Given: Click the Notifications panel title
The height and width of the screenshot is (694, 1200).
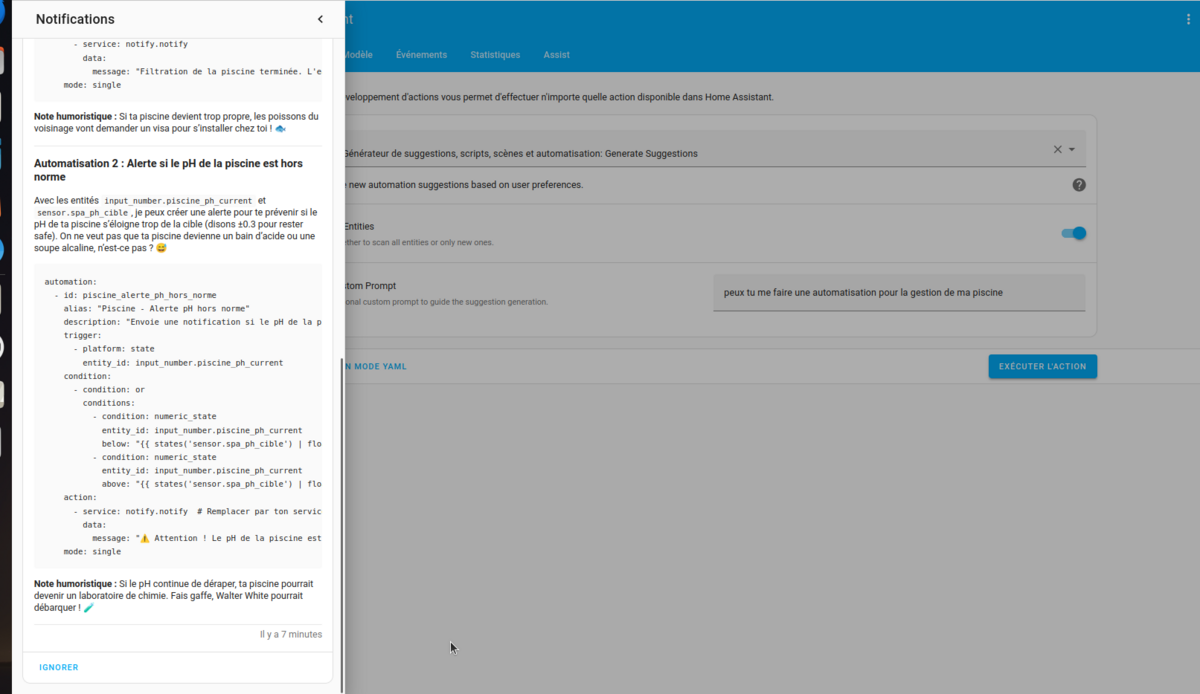Looking at the screenshot, I should (x=75, y=19).
